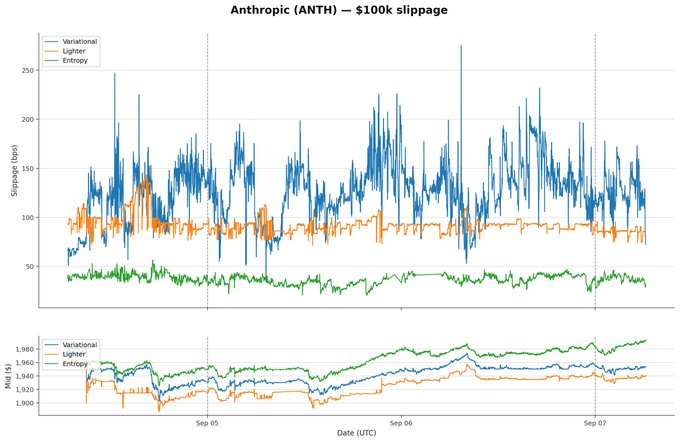Click the 'Slippage (bps)' y-axis label
Screen dimensions: 680x442
(14, 170)
